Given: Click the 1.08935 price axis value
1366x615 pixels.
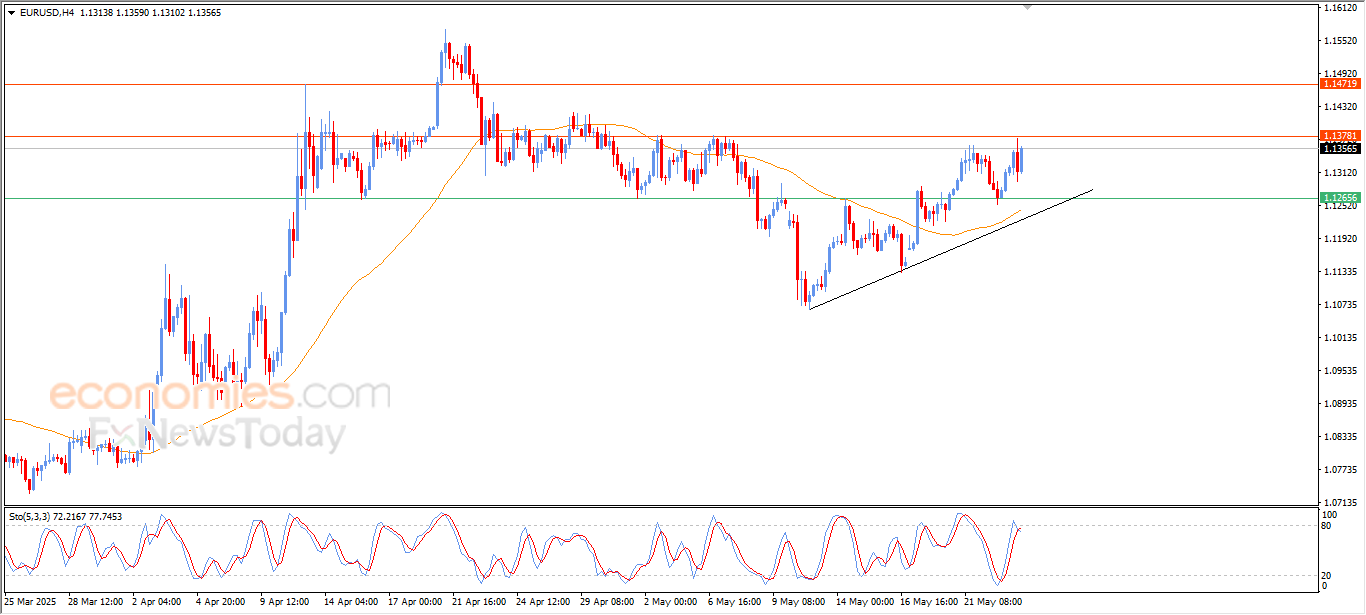Looking at the screenshot, I should tap(1339, 404).
